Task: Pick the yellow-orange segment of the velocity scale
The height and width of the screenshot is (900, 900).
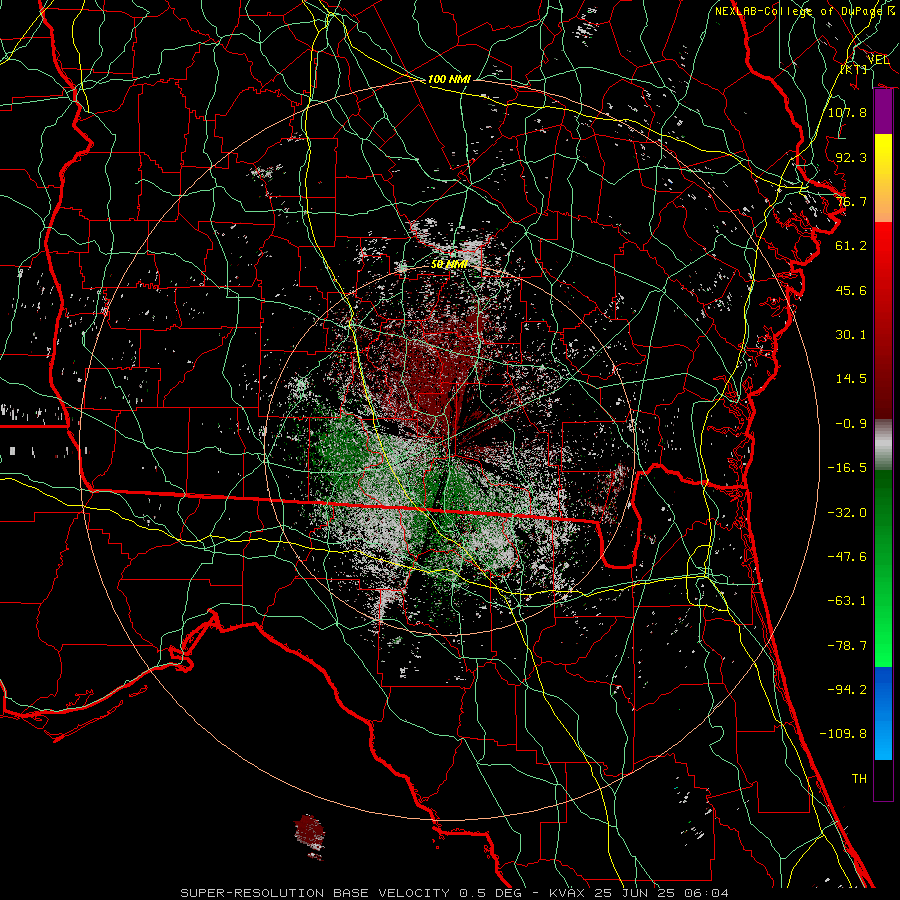Action: point(883,178)
